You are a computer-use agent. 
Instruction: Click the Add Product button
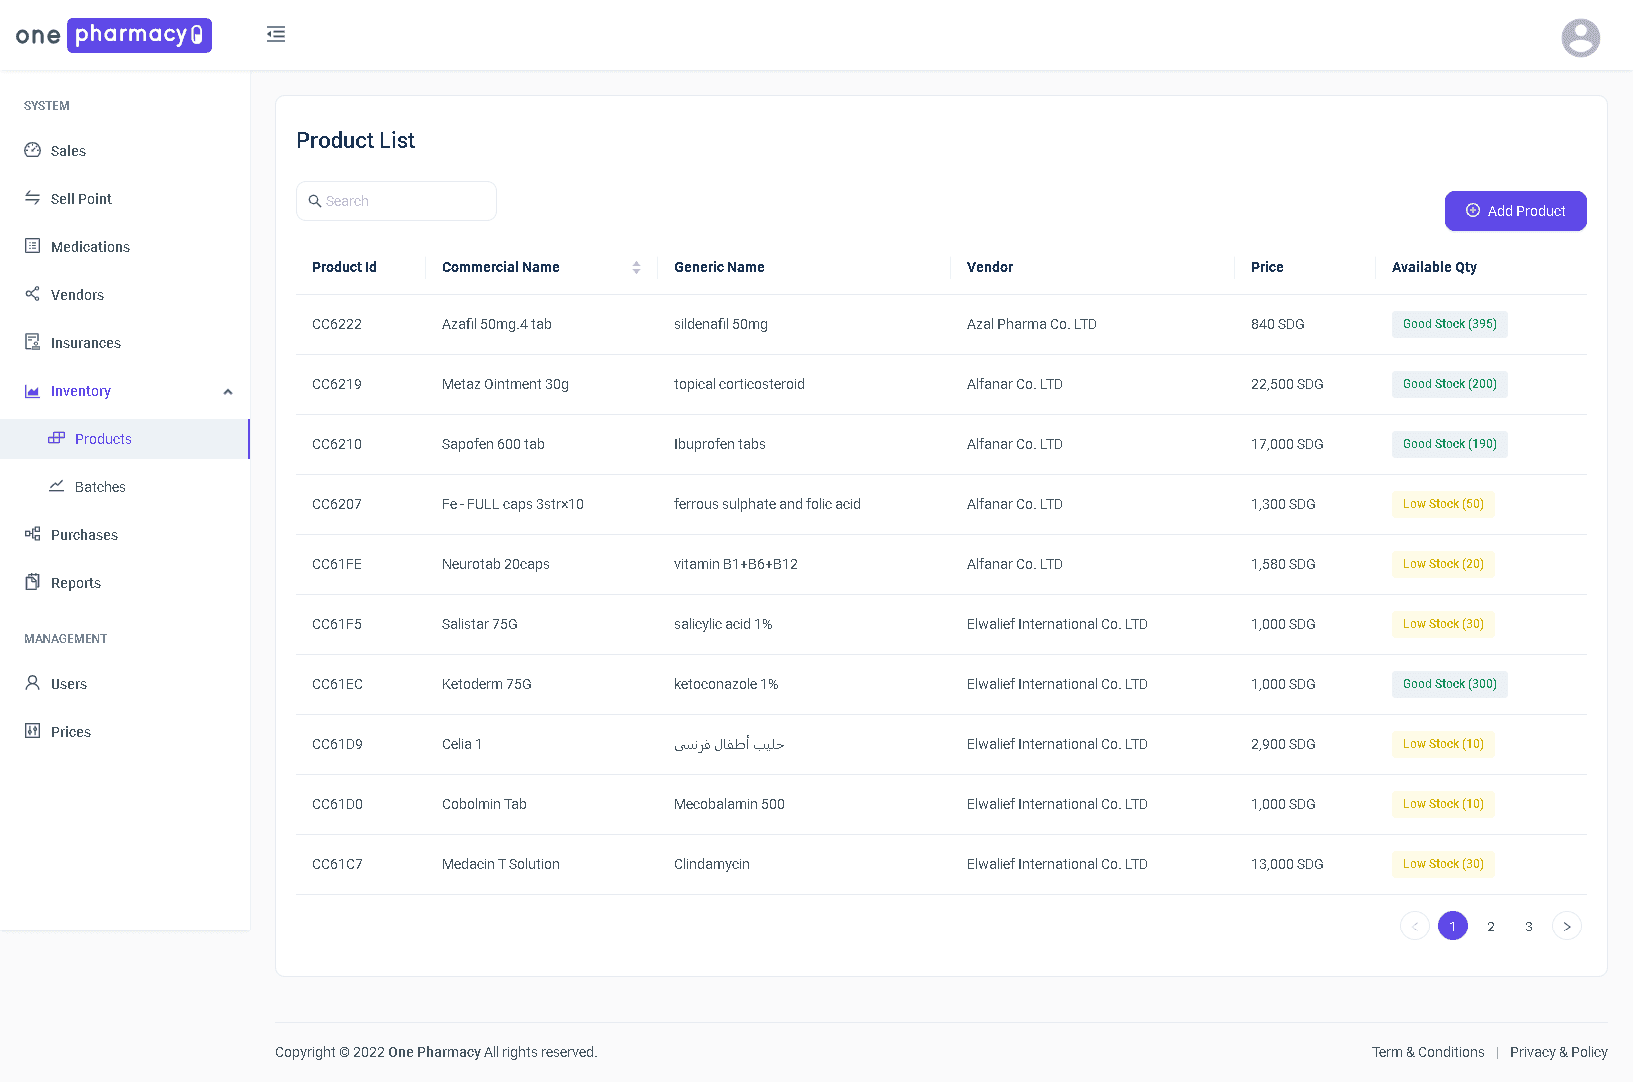coord(1515,211)
